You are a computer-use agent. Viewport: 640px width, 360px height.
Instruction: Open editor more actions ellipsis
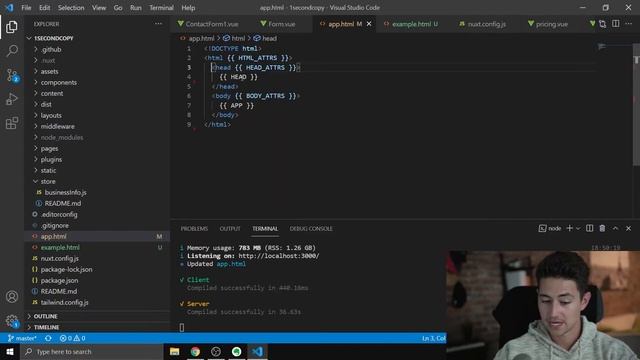pyautogui.click(x=629, y=24)
